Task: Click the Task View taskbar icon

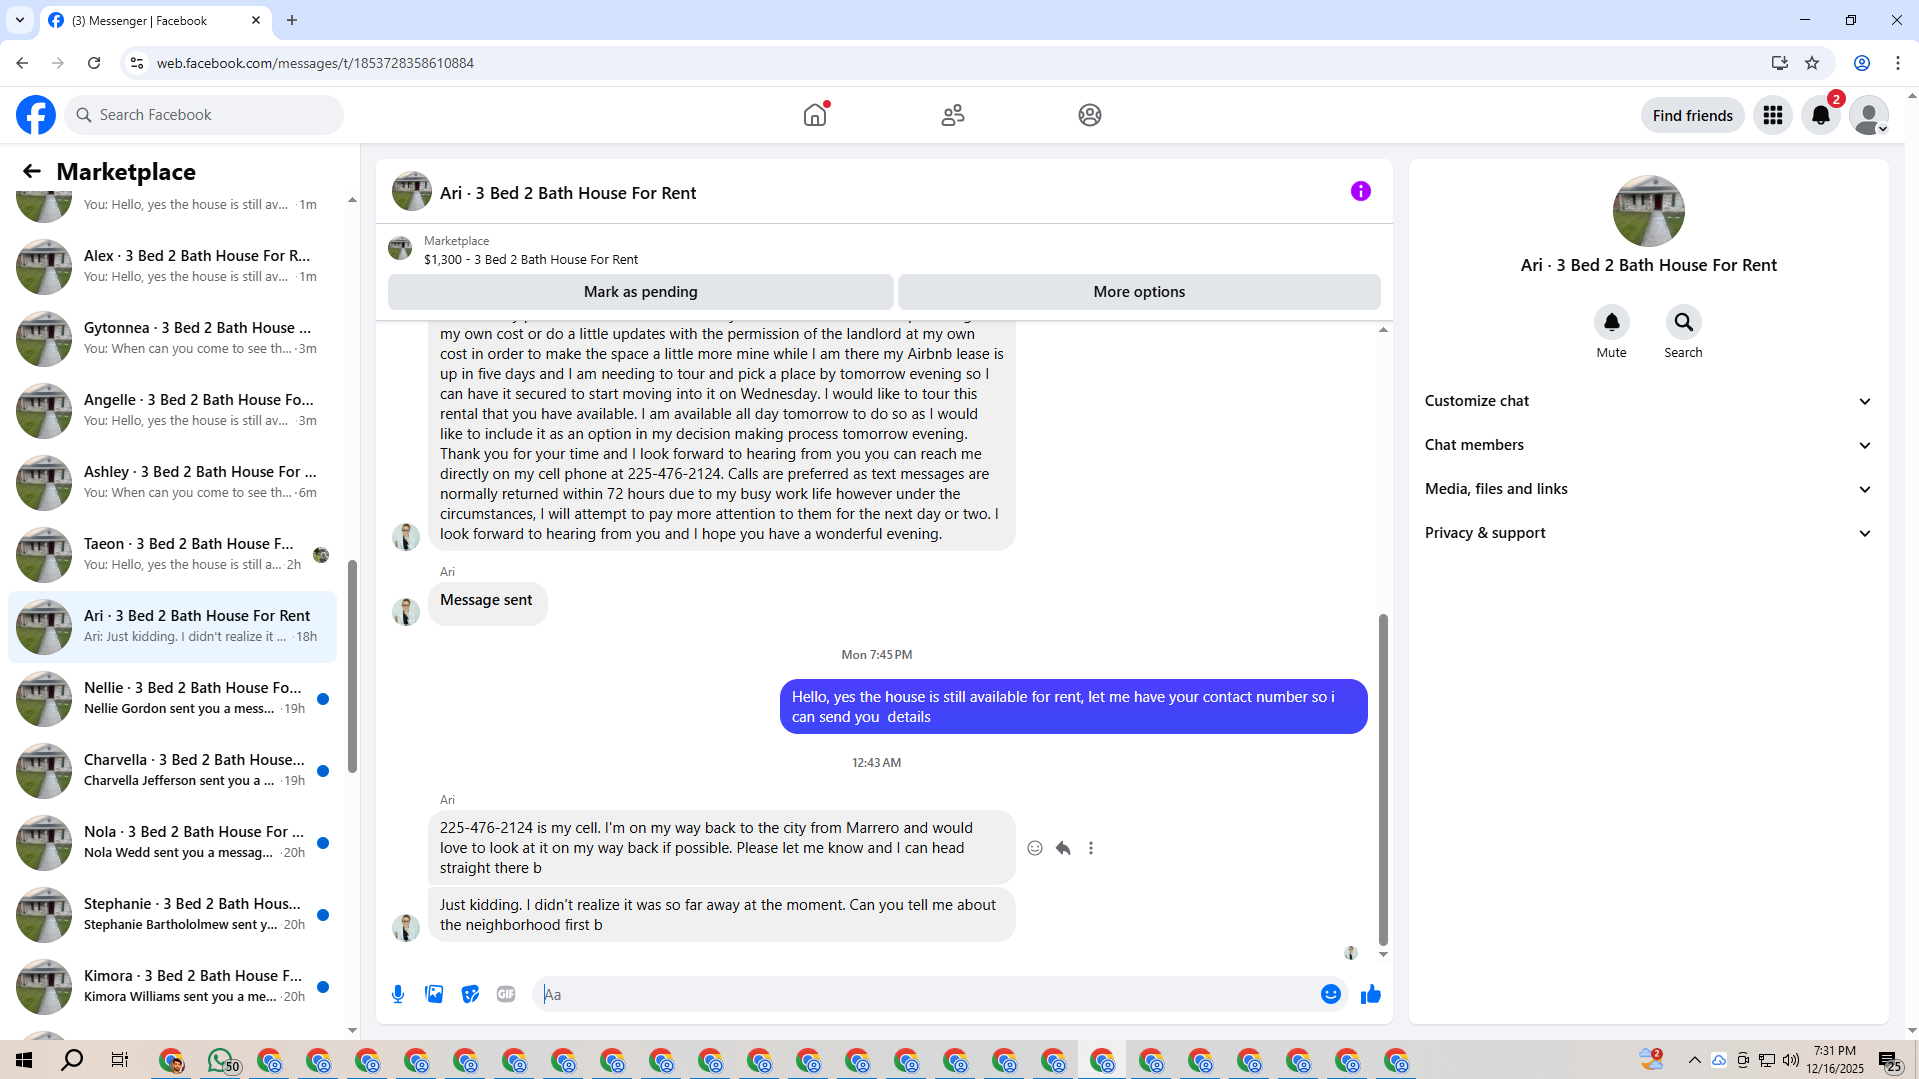Action: (x=120, y=1060)
